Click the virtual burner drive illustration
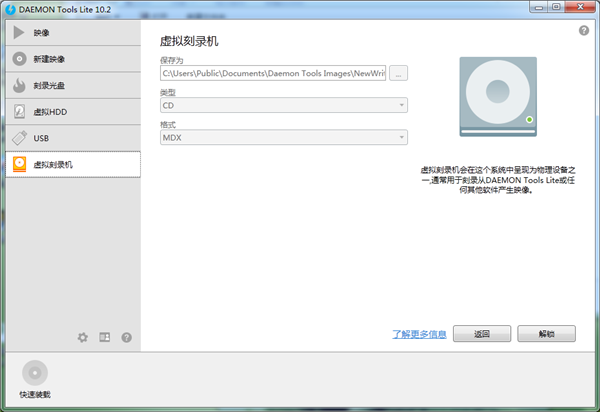Screen dimensions: 600x412 pyautogui.click(x=497, y=97)
